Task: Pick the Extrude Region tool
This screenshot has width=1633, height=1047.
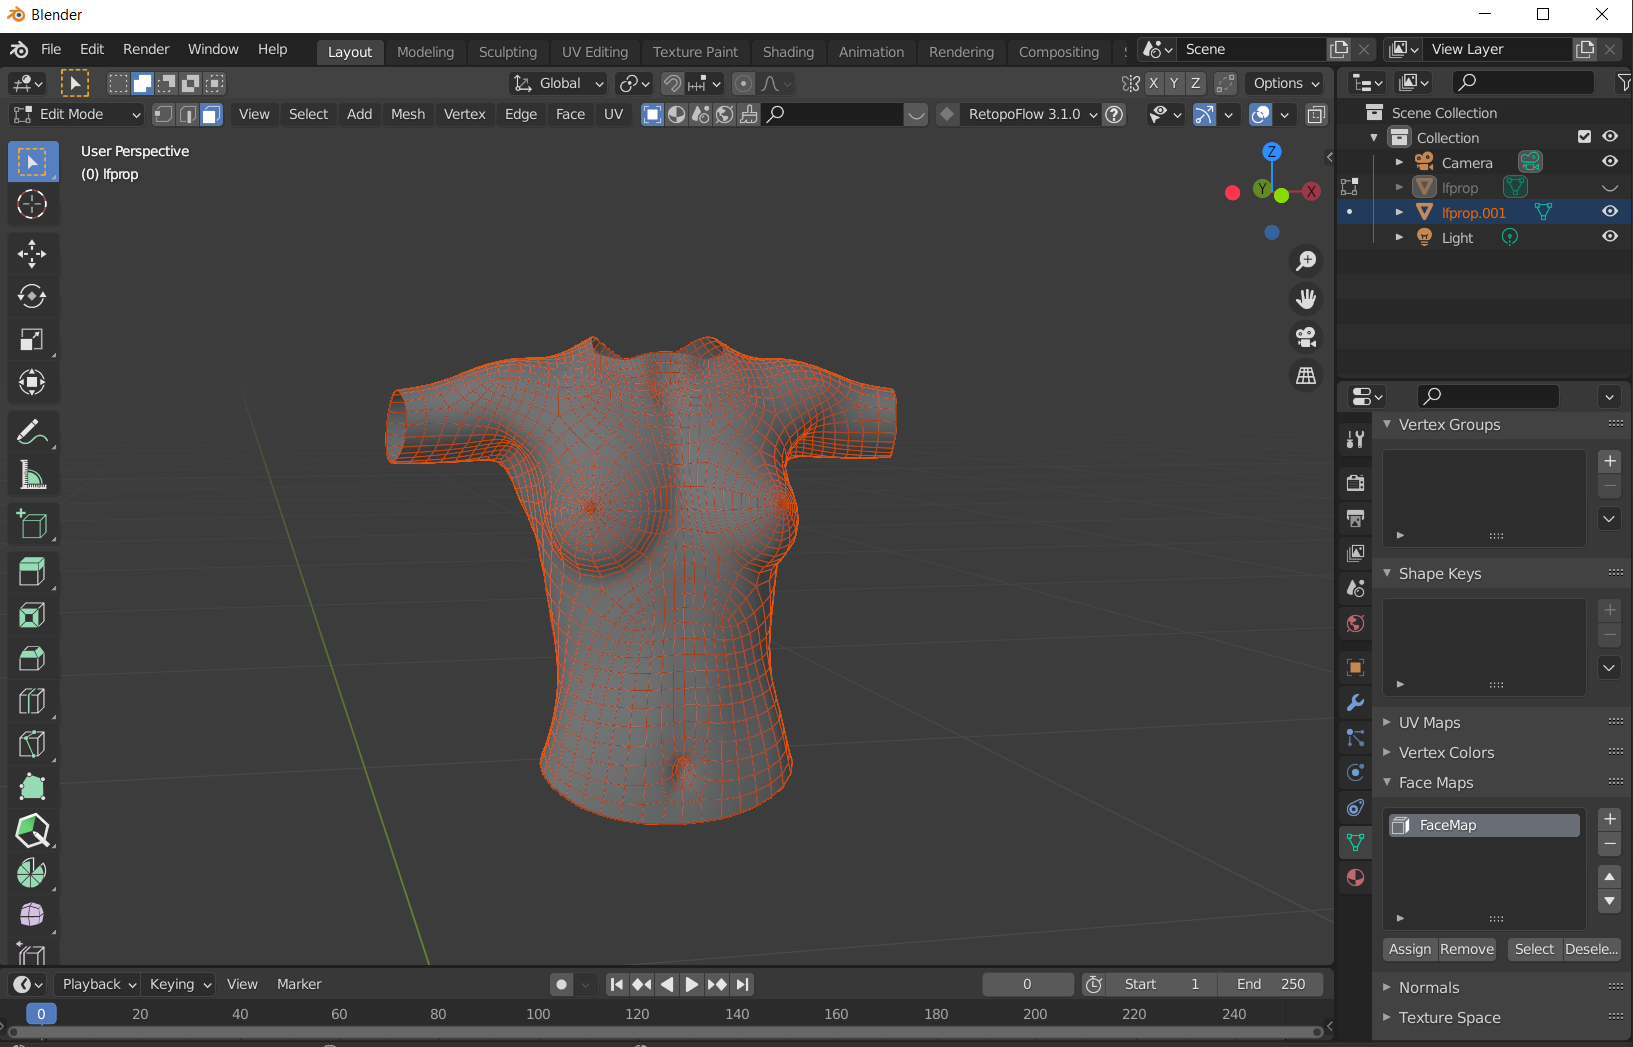Action: click(x=32, y=572)
